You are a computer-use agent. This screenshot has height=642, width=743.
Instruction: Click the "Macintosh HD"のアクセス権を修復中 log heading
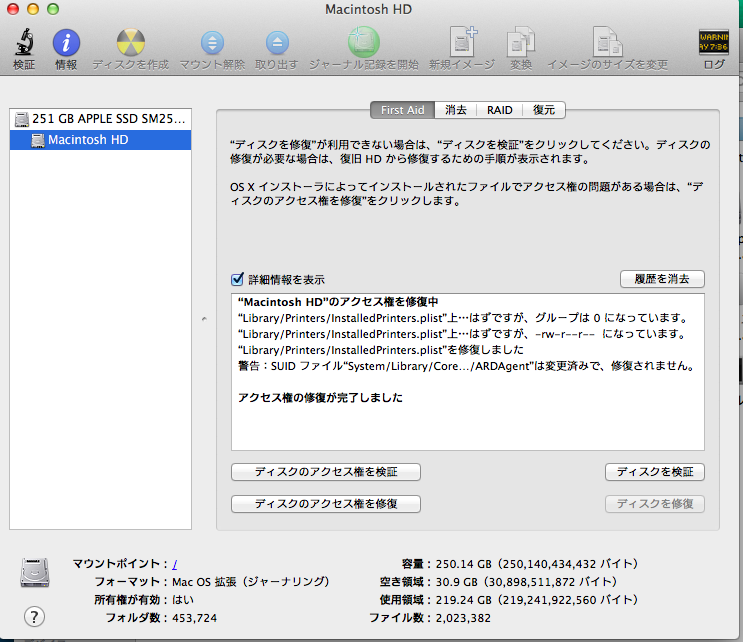pyautogui.click(x=338, y=302)
